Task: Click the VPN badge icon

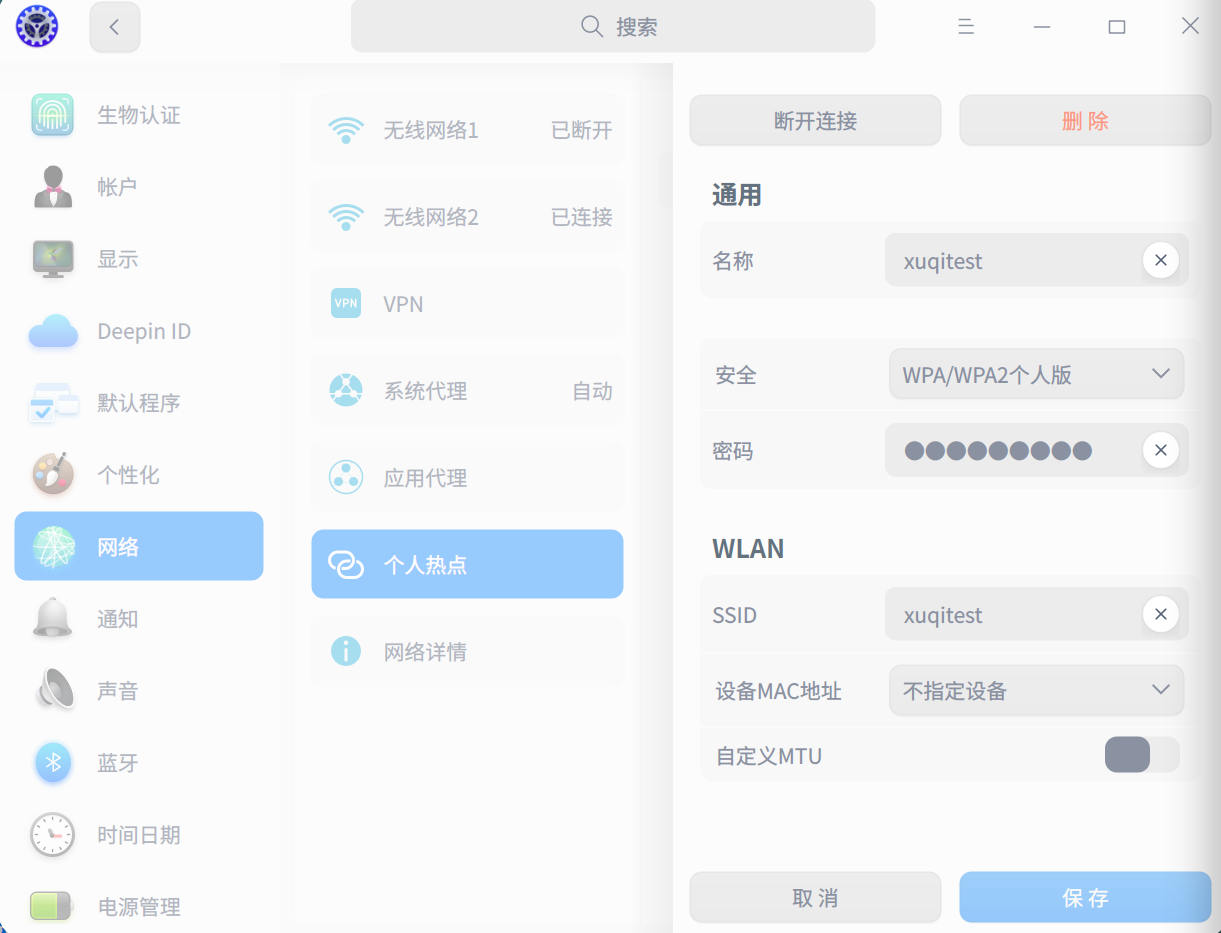Action: pyautogui.click(x=346, y=303)
